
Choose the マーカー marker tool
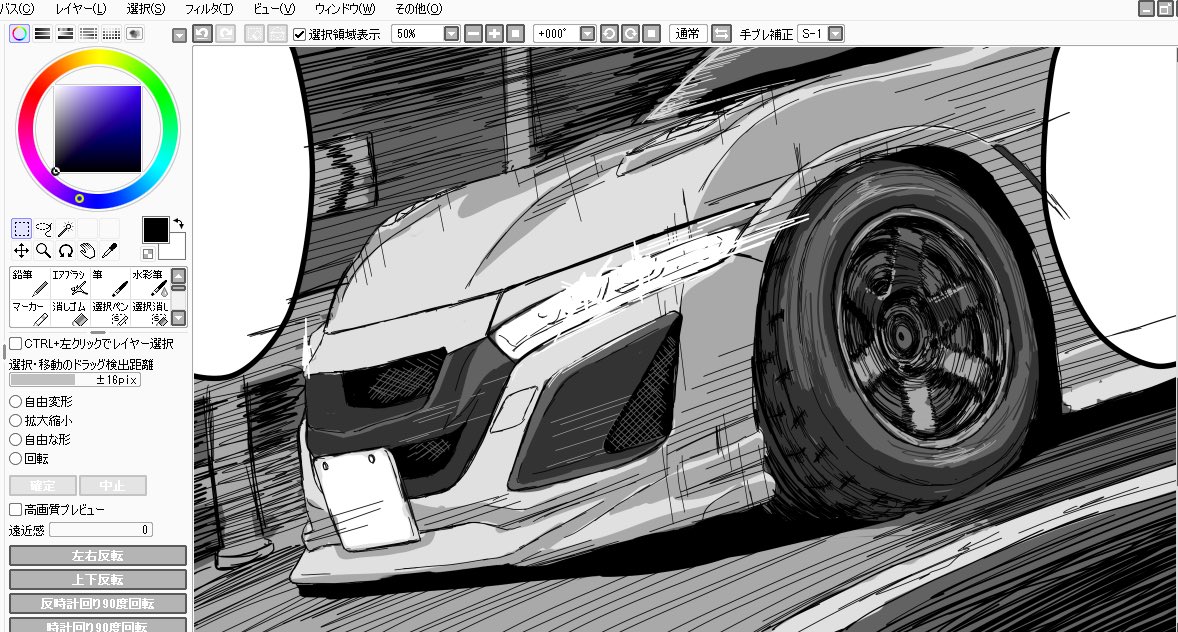tap(30, 313)
